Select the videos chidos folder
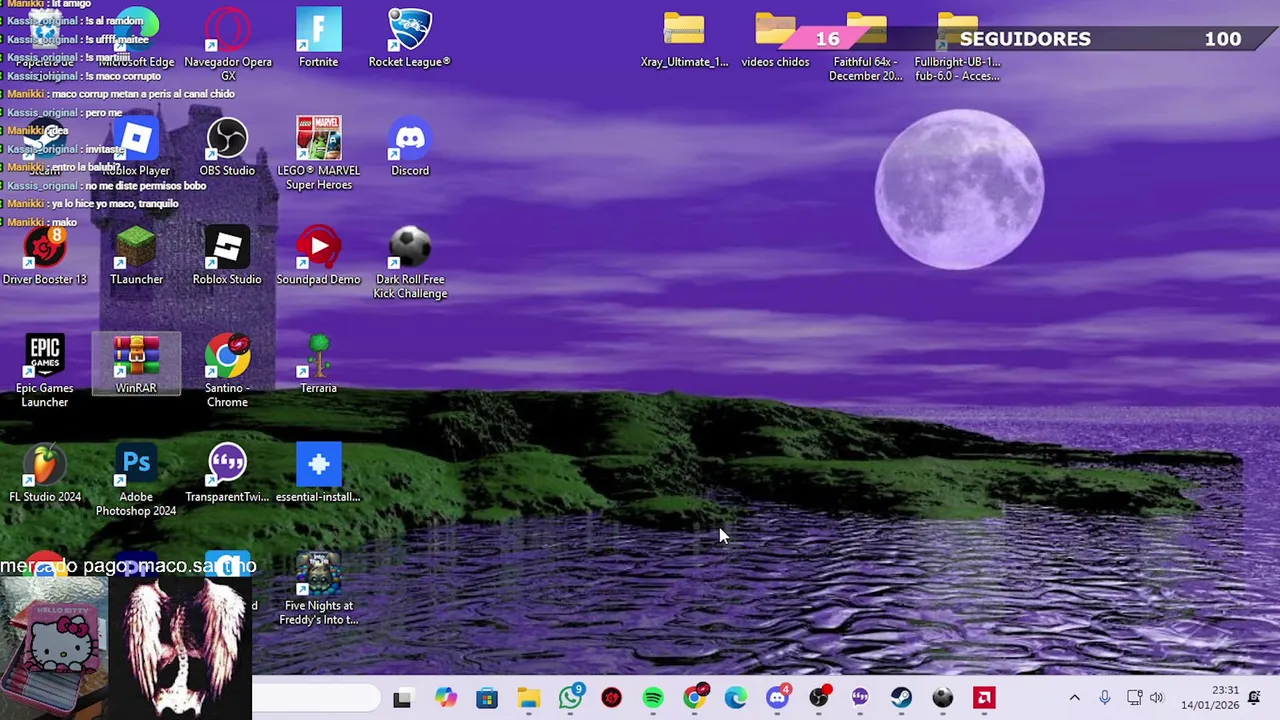This screenshot has width=1280, height=720. coord(775,40)
